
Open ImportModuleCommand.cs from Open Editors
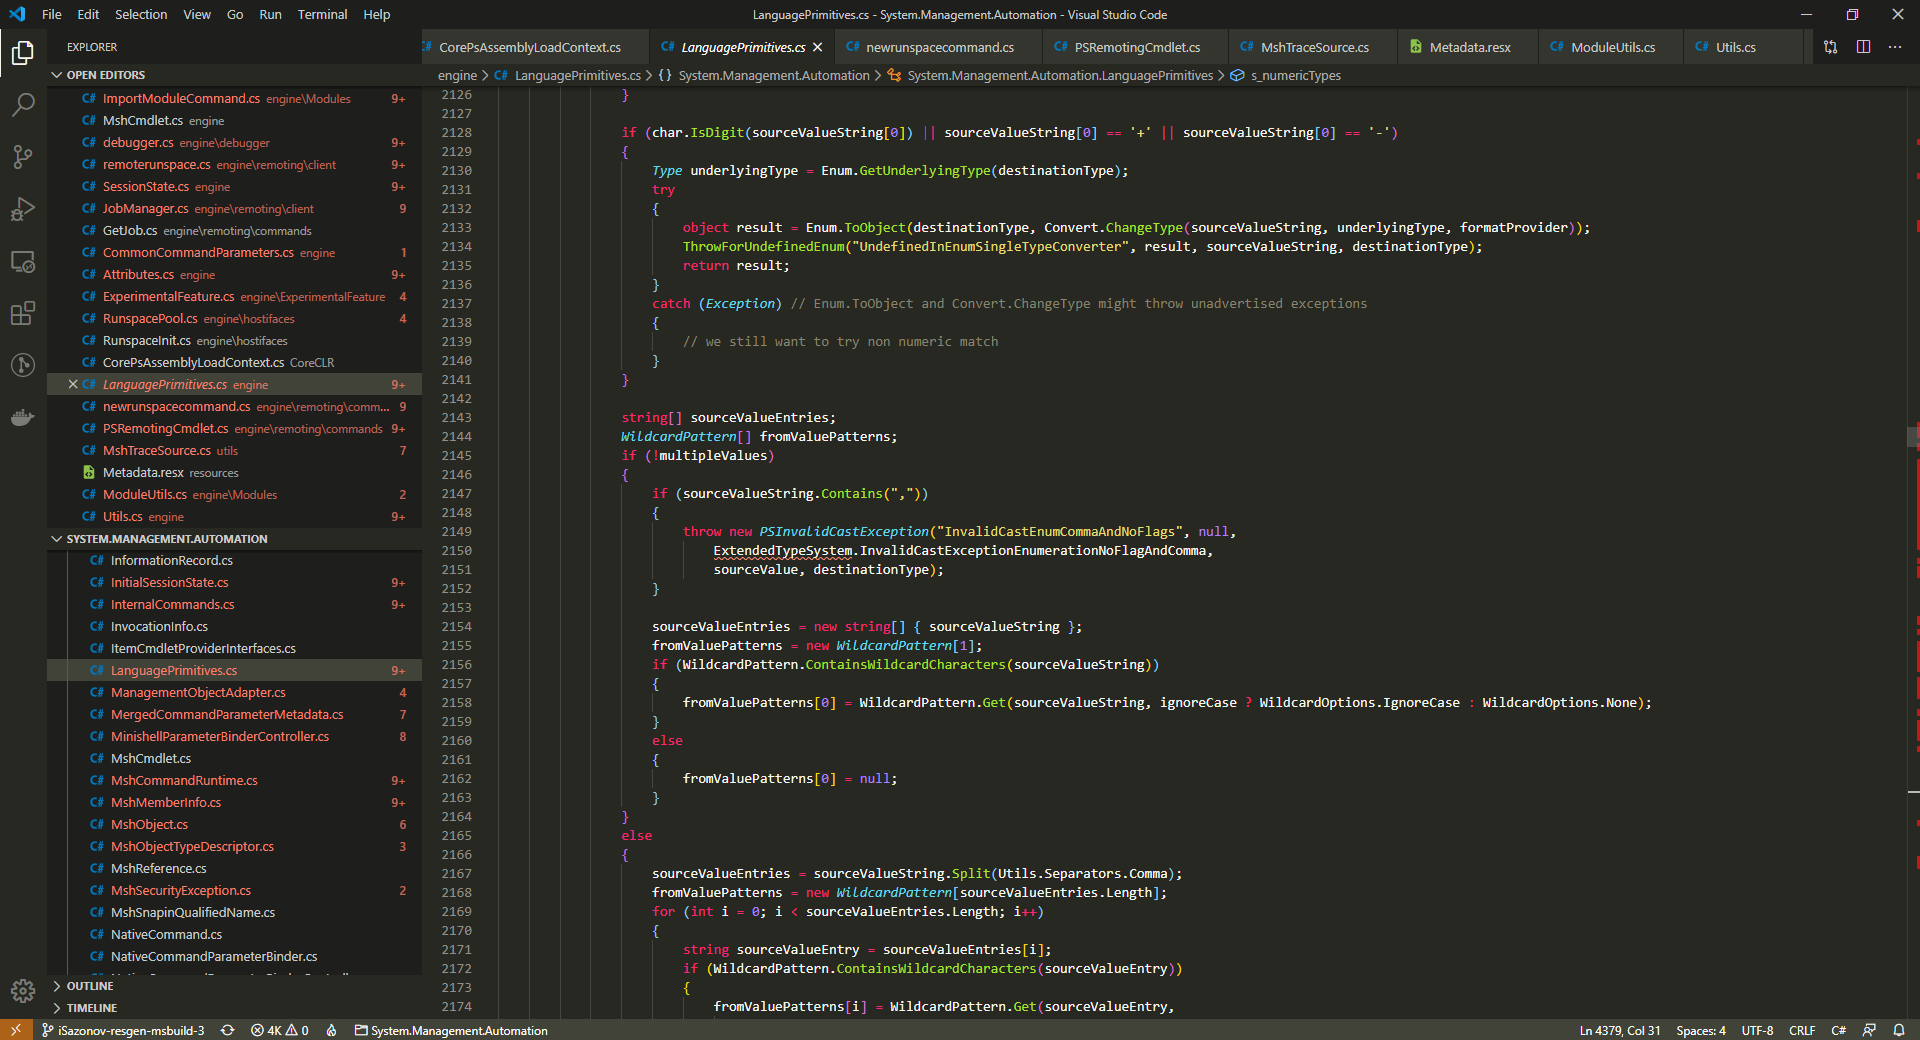coord(235,98)
